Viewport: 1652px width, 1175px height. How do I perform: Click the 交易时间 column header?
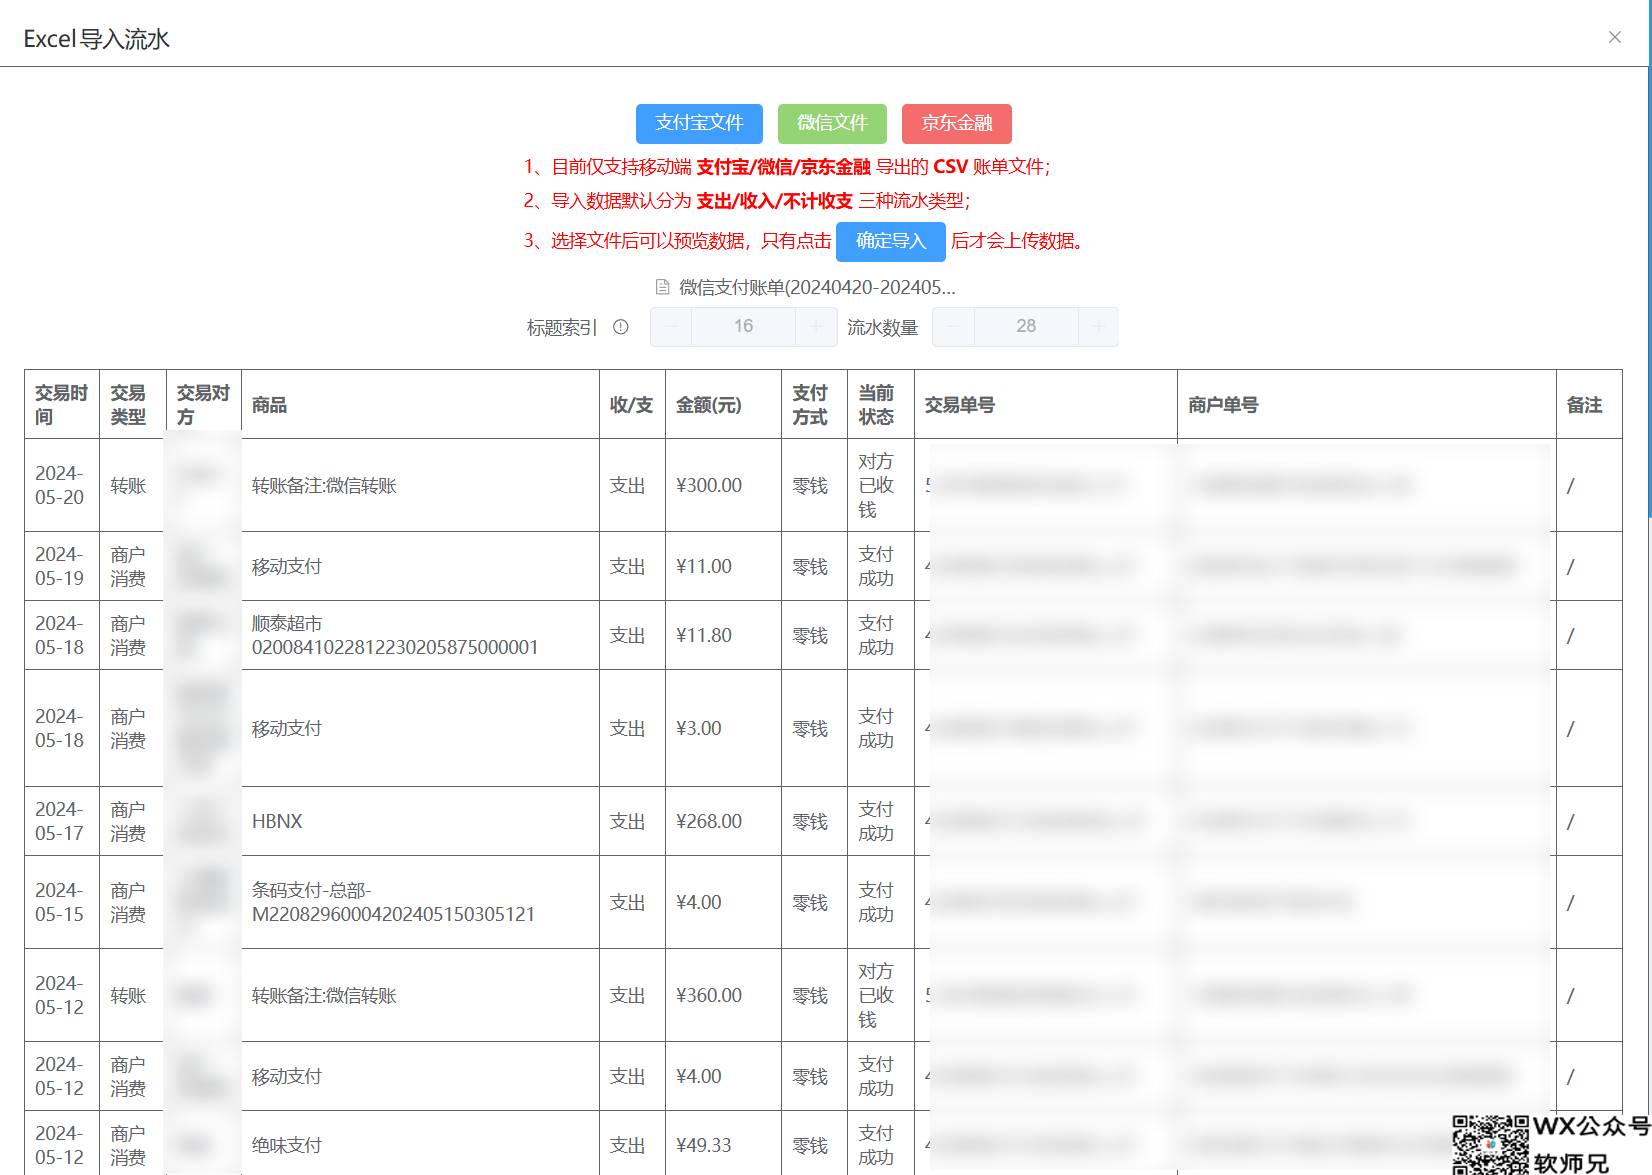click(62, 404)
